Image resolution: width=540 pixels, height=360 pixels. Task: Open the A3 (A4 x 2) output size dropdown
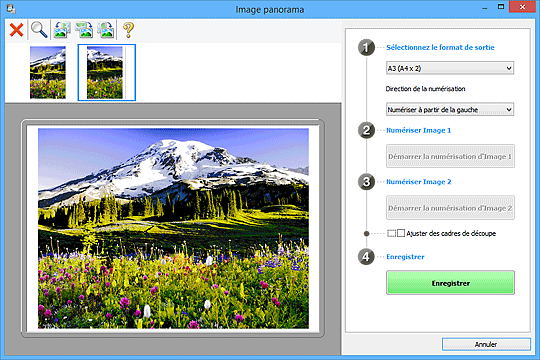click(450, 68)
